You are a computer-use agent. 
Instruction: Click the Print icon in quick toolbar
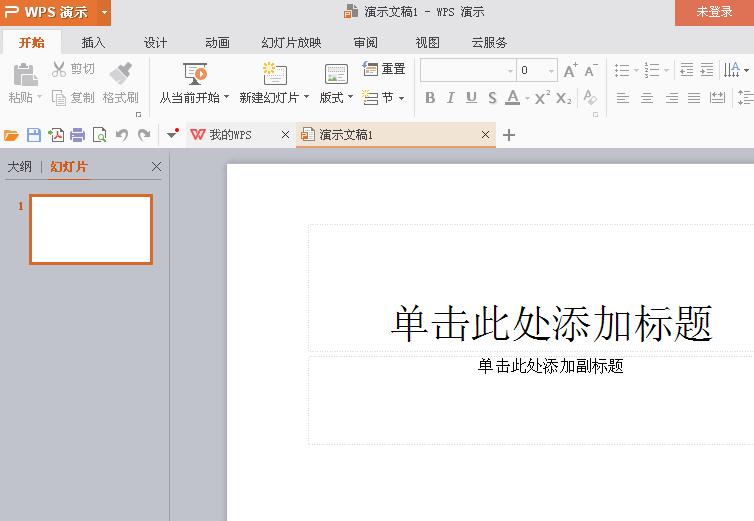click(78, 135)
